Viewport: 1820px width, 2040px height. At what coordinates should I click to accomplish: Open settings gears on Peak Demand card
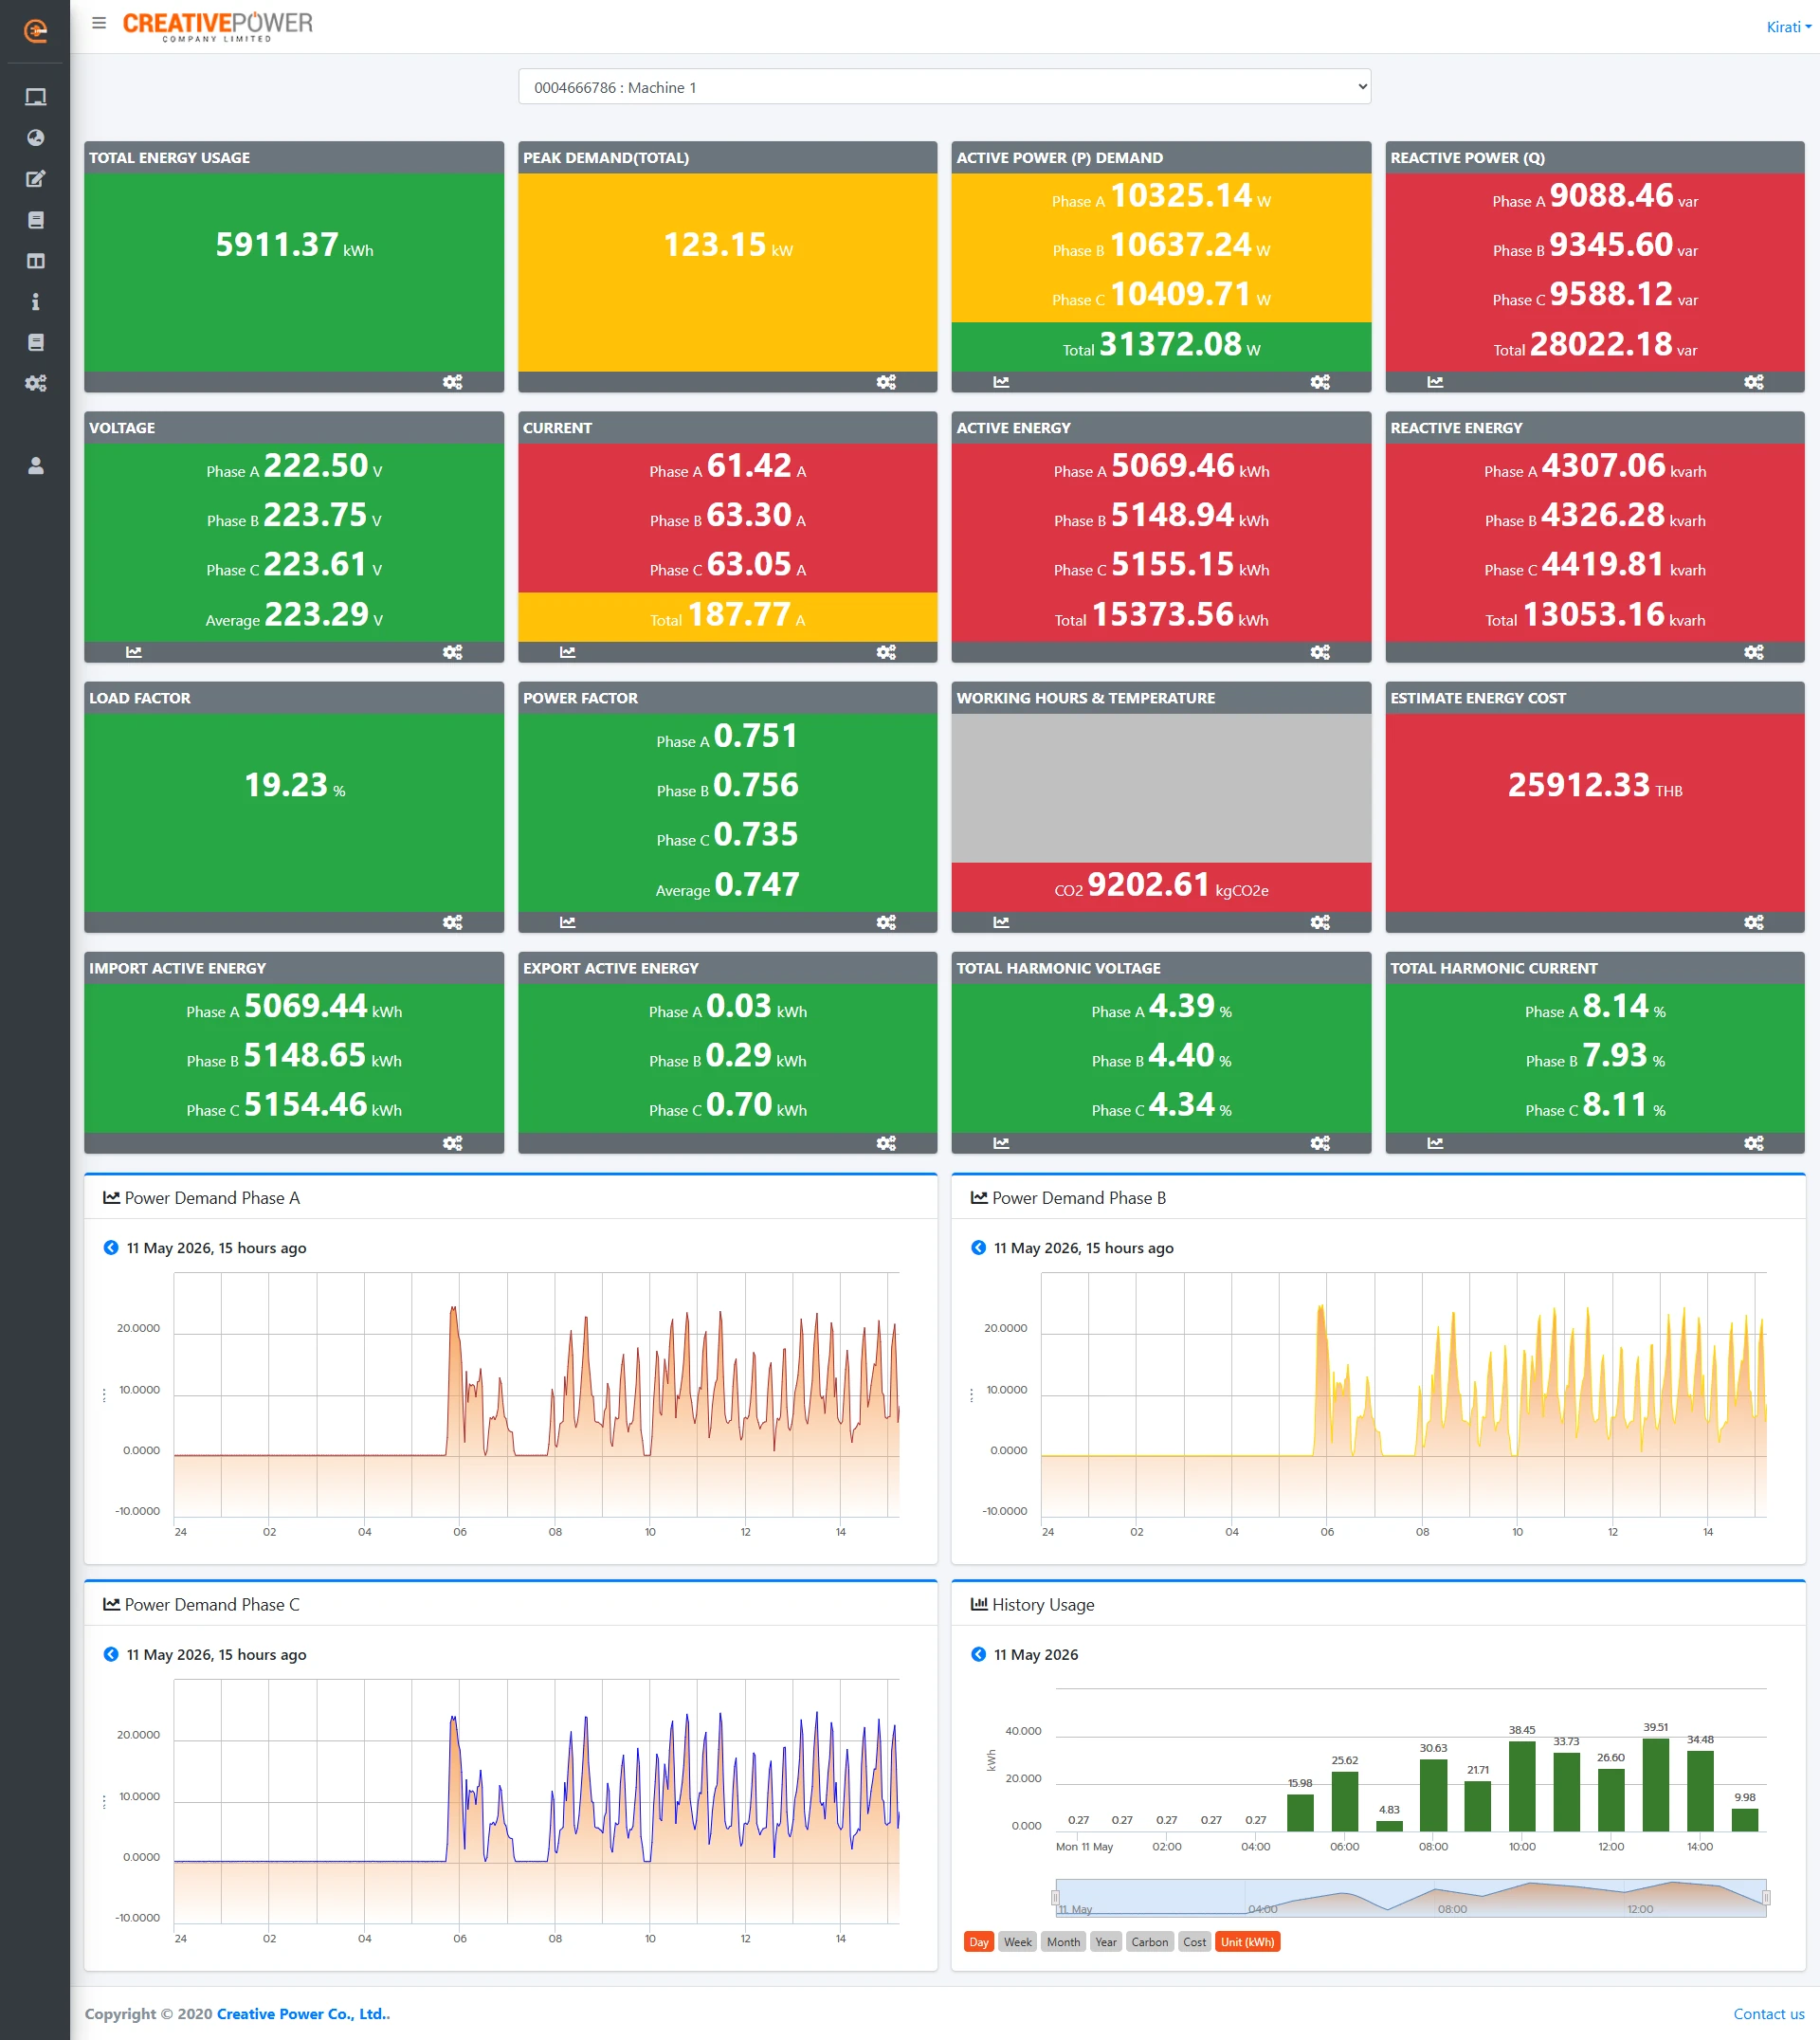pyautogui.click(x=887, y=382)
